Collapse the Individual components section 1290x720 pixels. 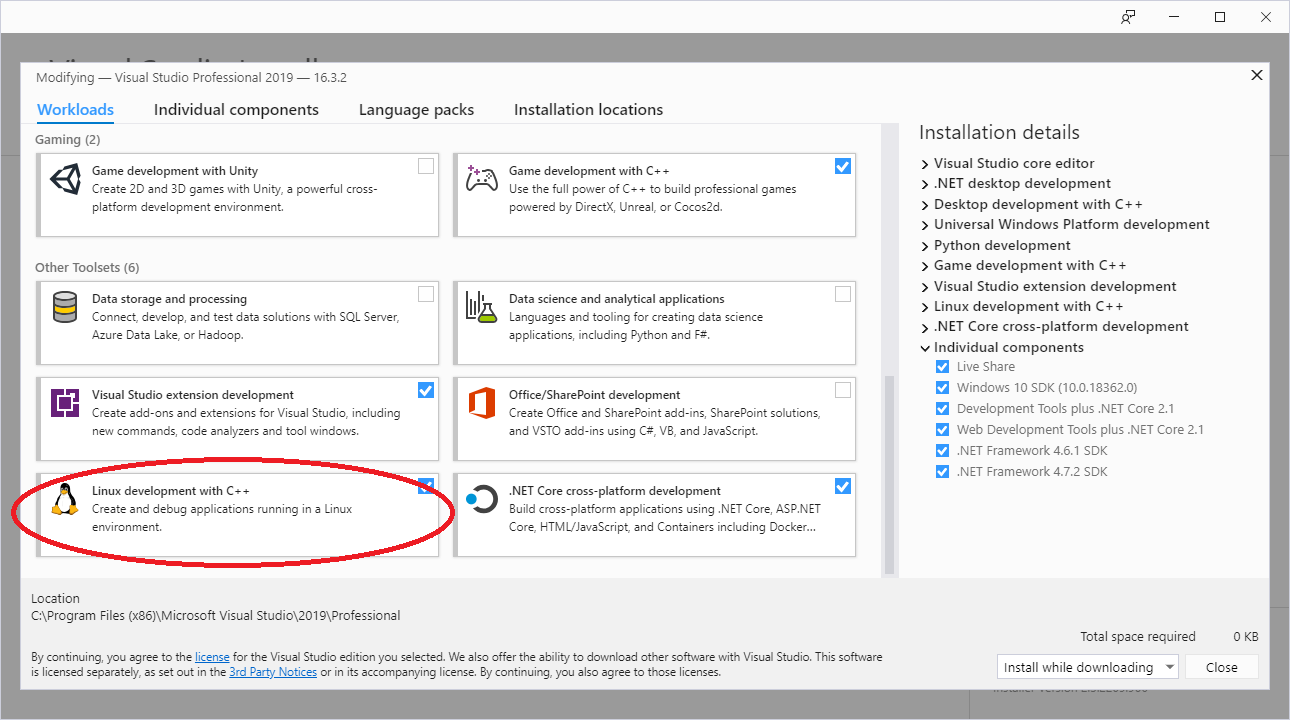923,347
